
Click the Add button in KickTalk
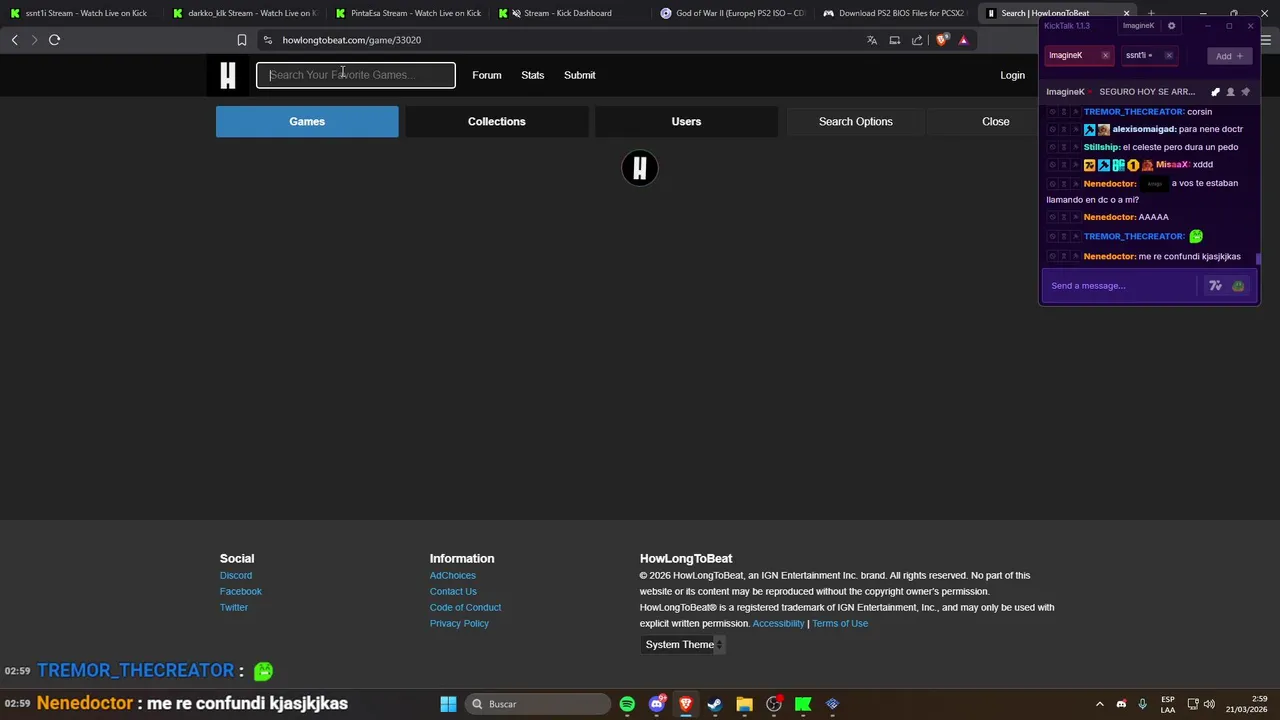point(1229,56)
